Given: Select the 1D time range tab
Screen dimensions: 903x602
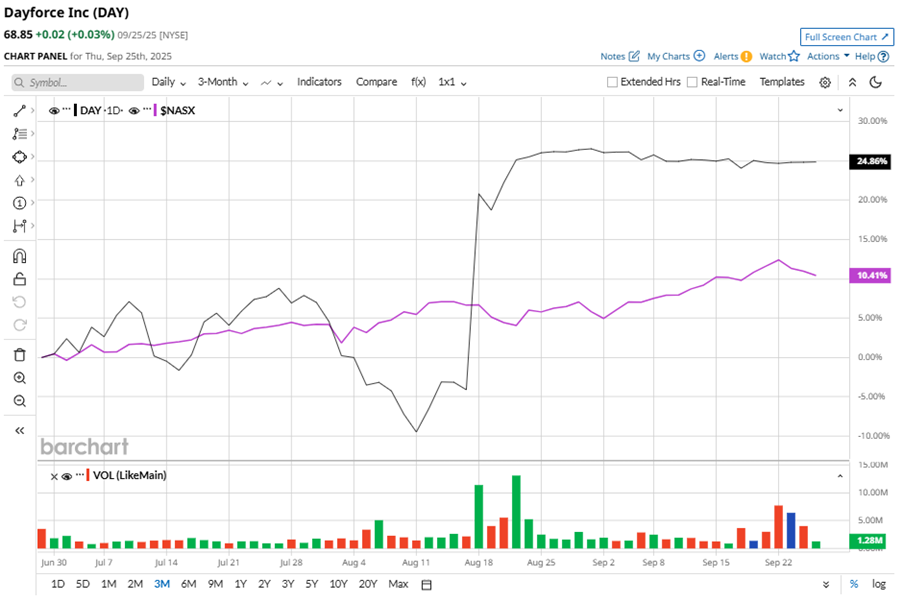Looking at the screenshot, I should pos(58,584).
